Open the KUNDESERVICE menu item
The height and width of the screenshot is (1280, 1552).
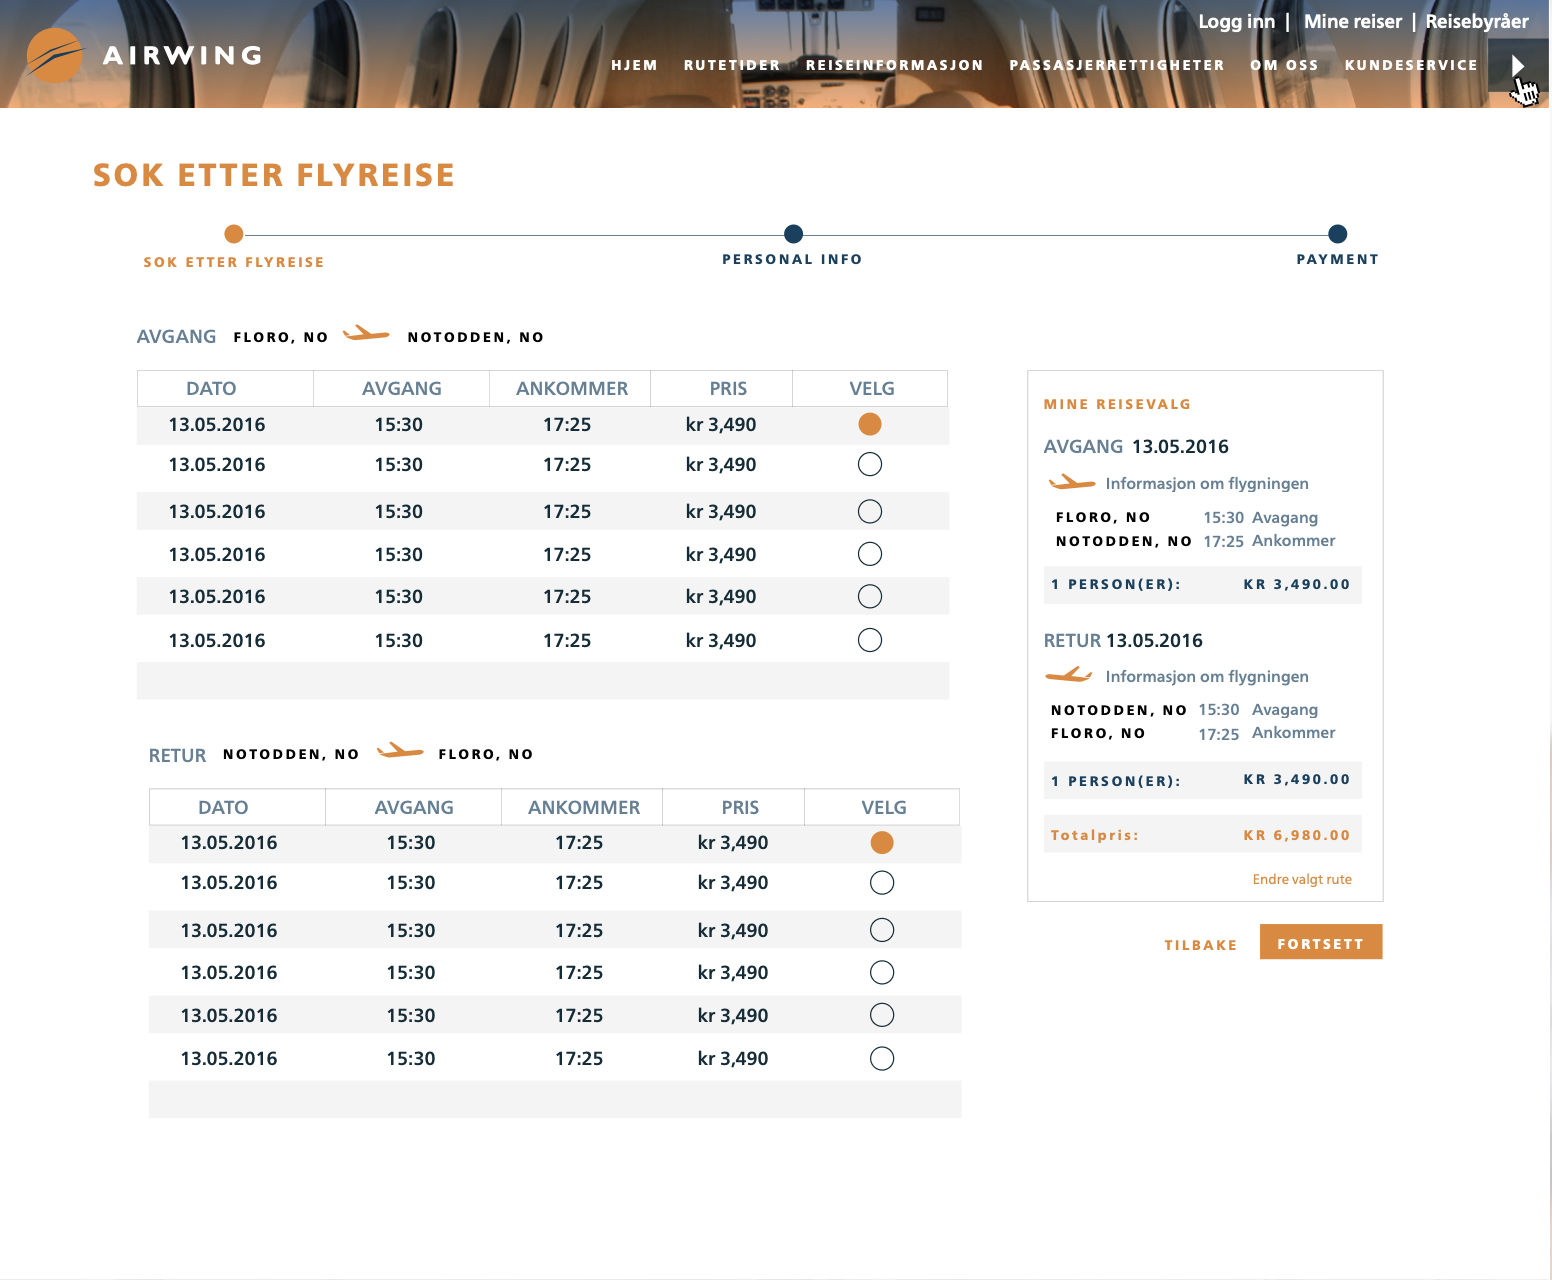pyautogui.click(x=1411, y=65)
